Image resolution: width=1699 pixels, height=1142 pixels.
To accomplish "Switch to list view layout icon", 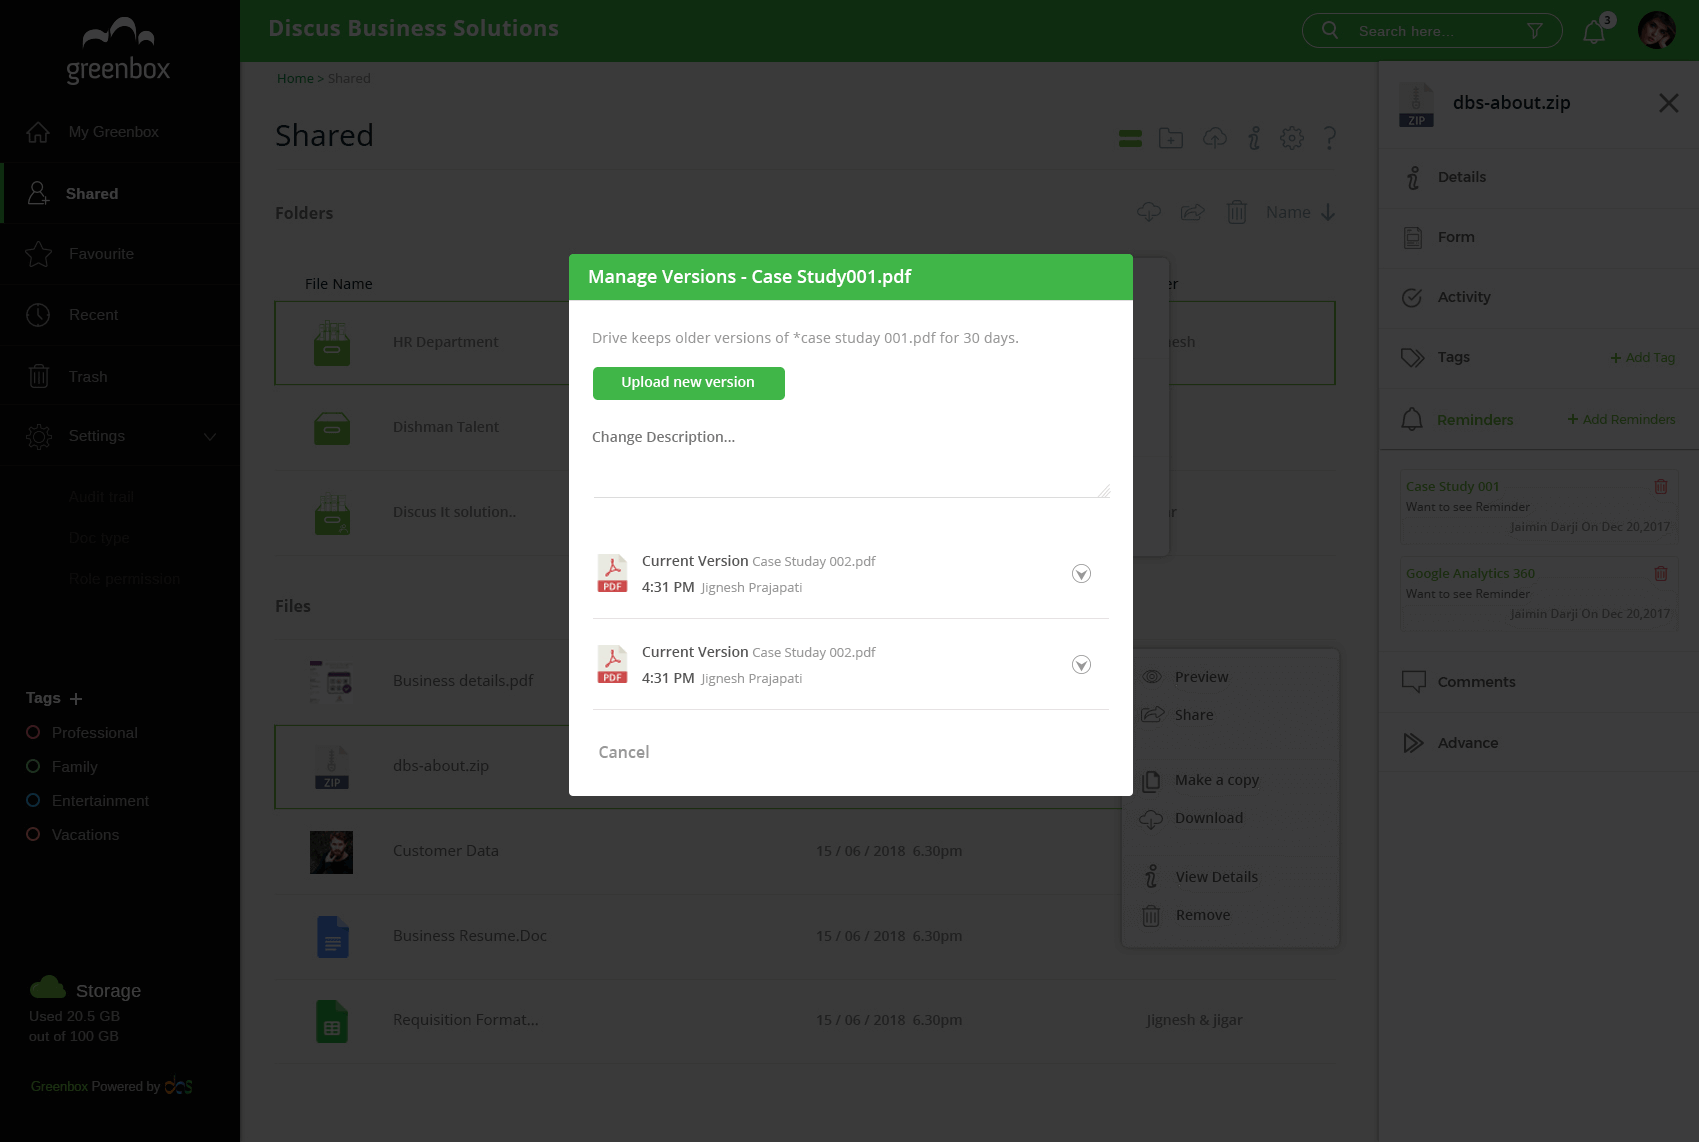I will [1130, 138].
